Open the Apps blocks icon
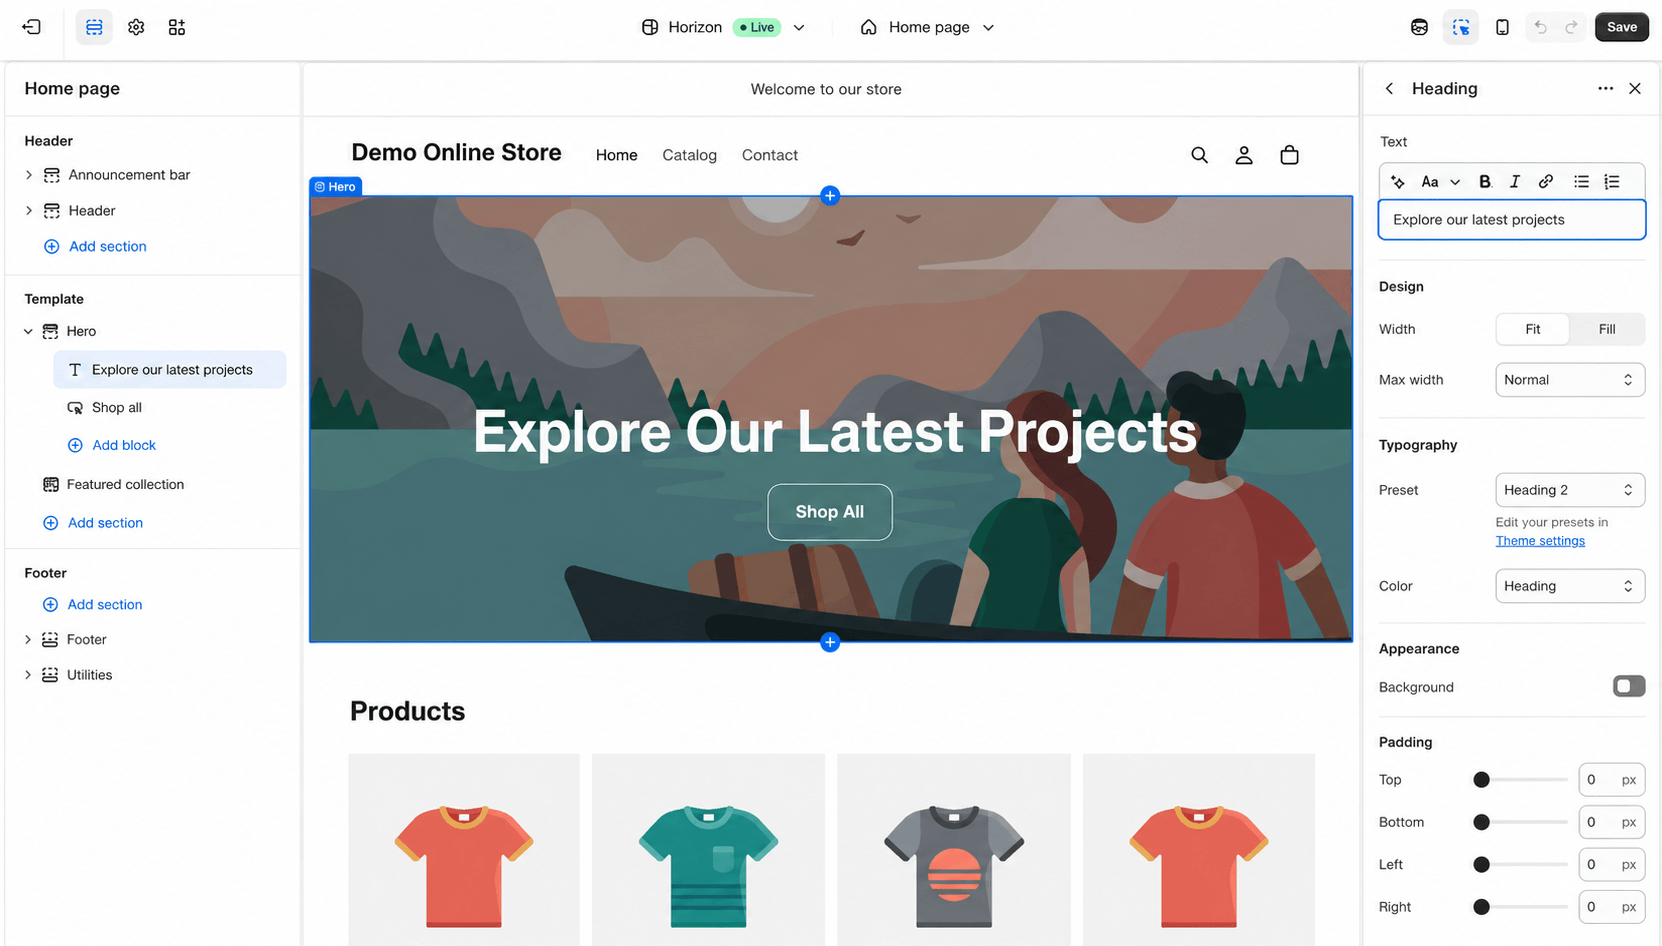The height and width of the screenshot is (946, 1662). click(x=177, y=27)
